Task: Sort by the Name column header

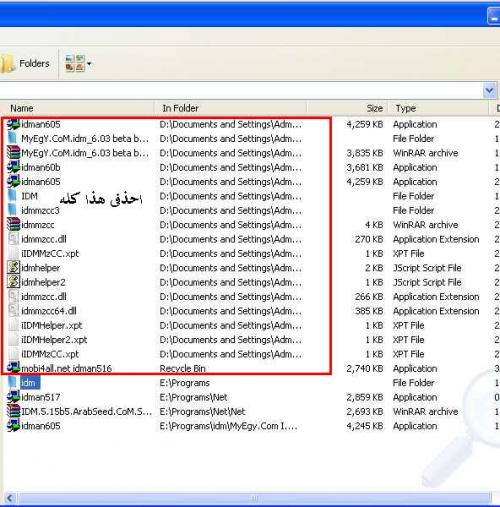Action: [22, 108]
